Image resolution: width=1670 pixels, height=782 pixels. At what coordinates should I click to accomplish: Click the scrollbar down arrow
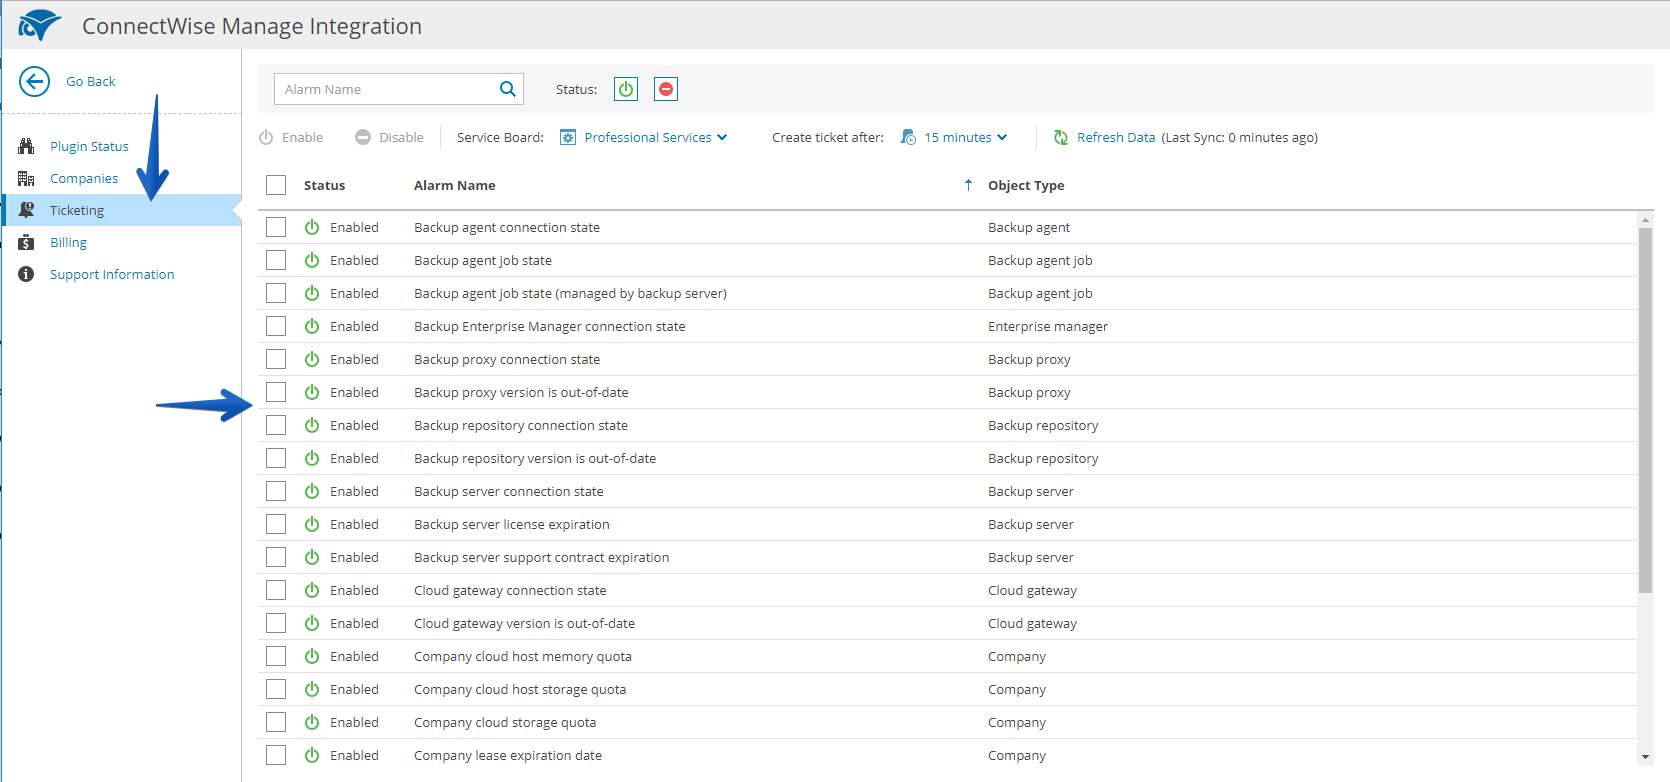pos(1645,757)
